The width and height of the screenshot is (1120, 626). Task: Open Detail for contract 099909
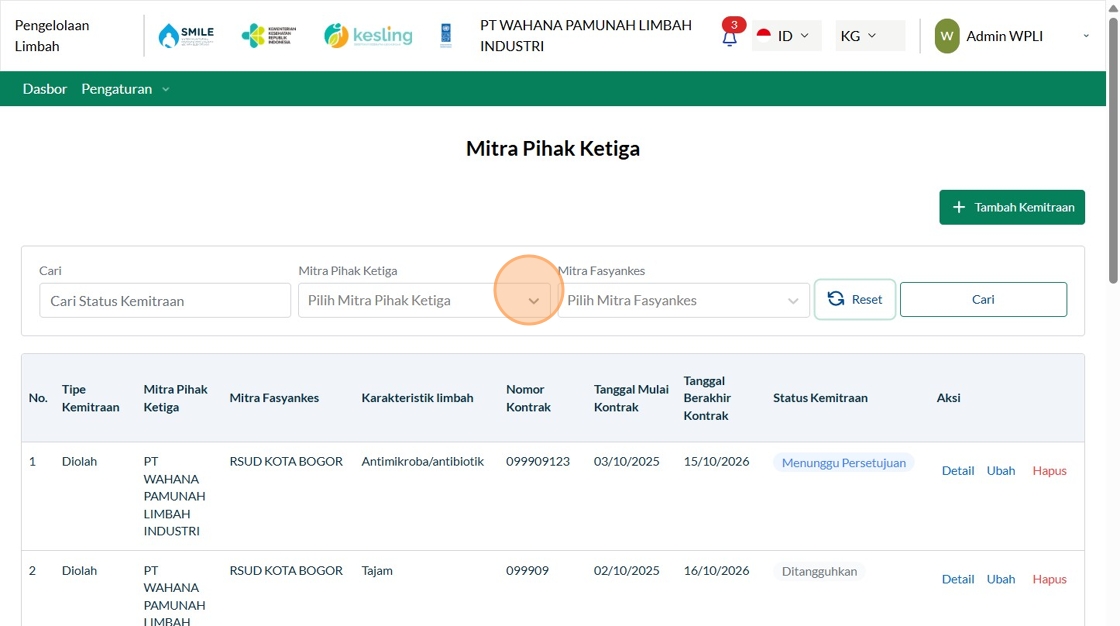pyautogui.click(x=958, y=579)
